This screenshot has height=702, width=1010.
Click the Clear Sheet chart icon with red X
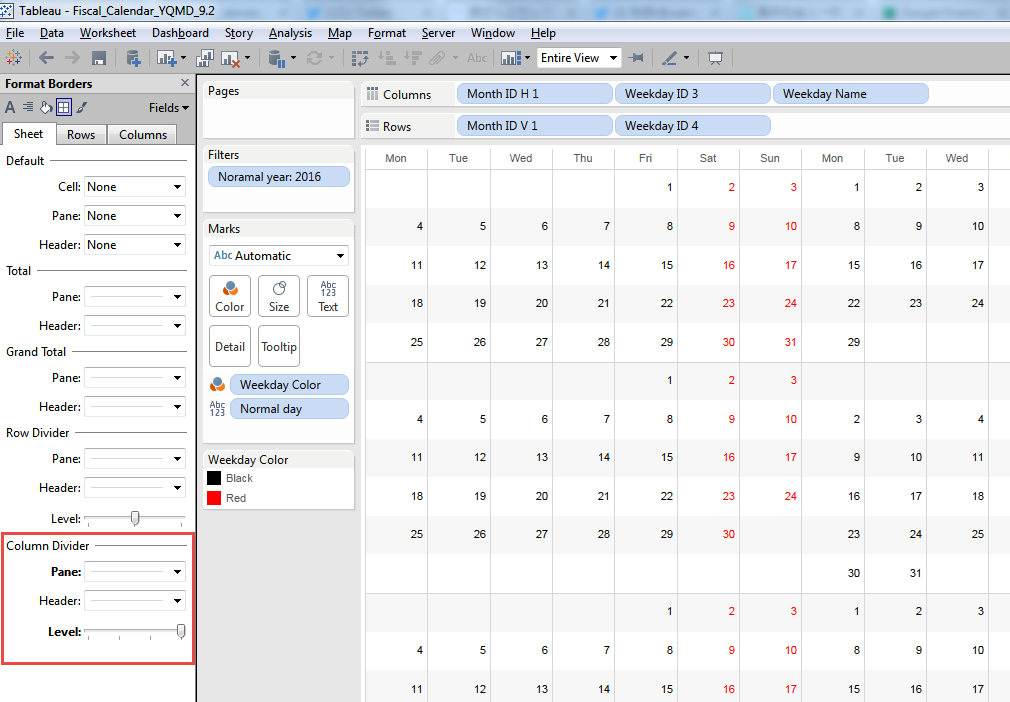coord(231,59)
